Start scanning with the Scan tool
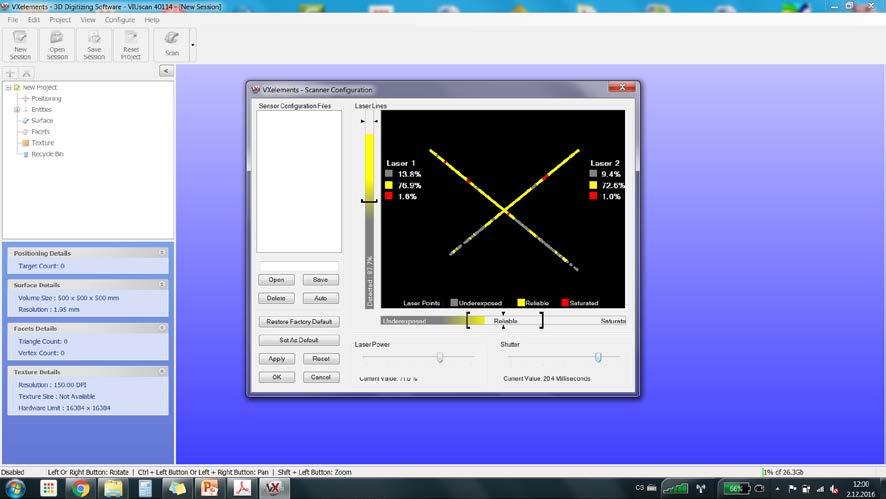This screenshot has height=499, width=886. click(x=172, y=45)
